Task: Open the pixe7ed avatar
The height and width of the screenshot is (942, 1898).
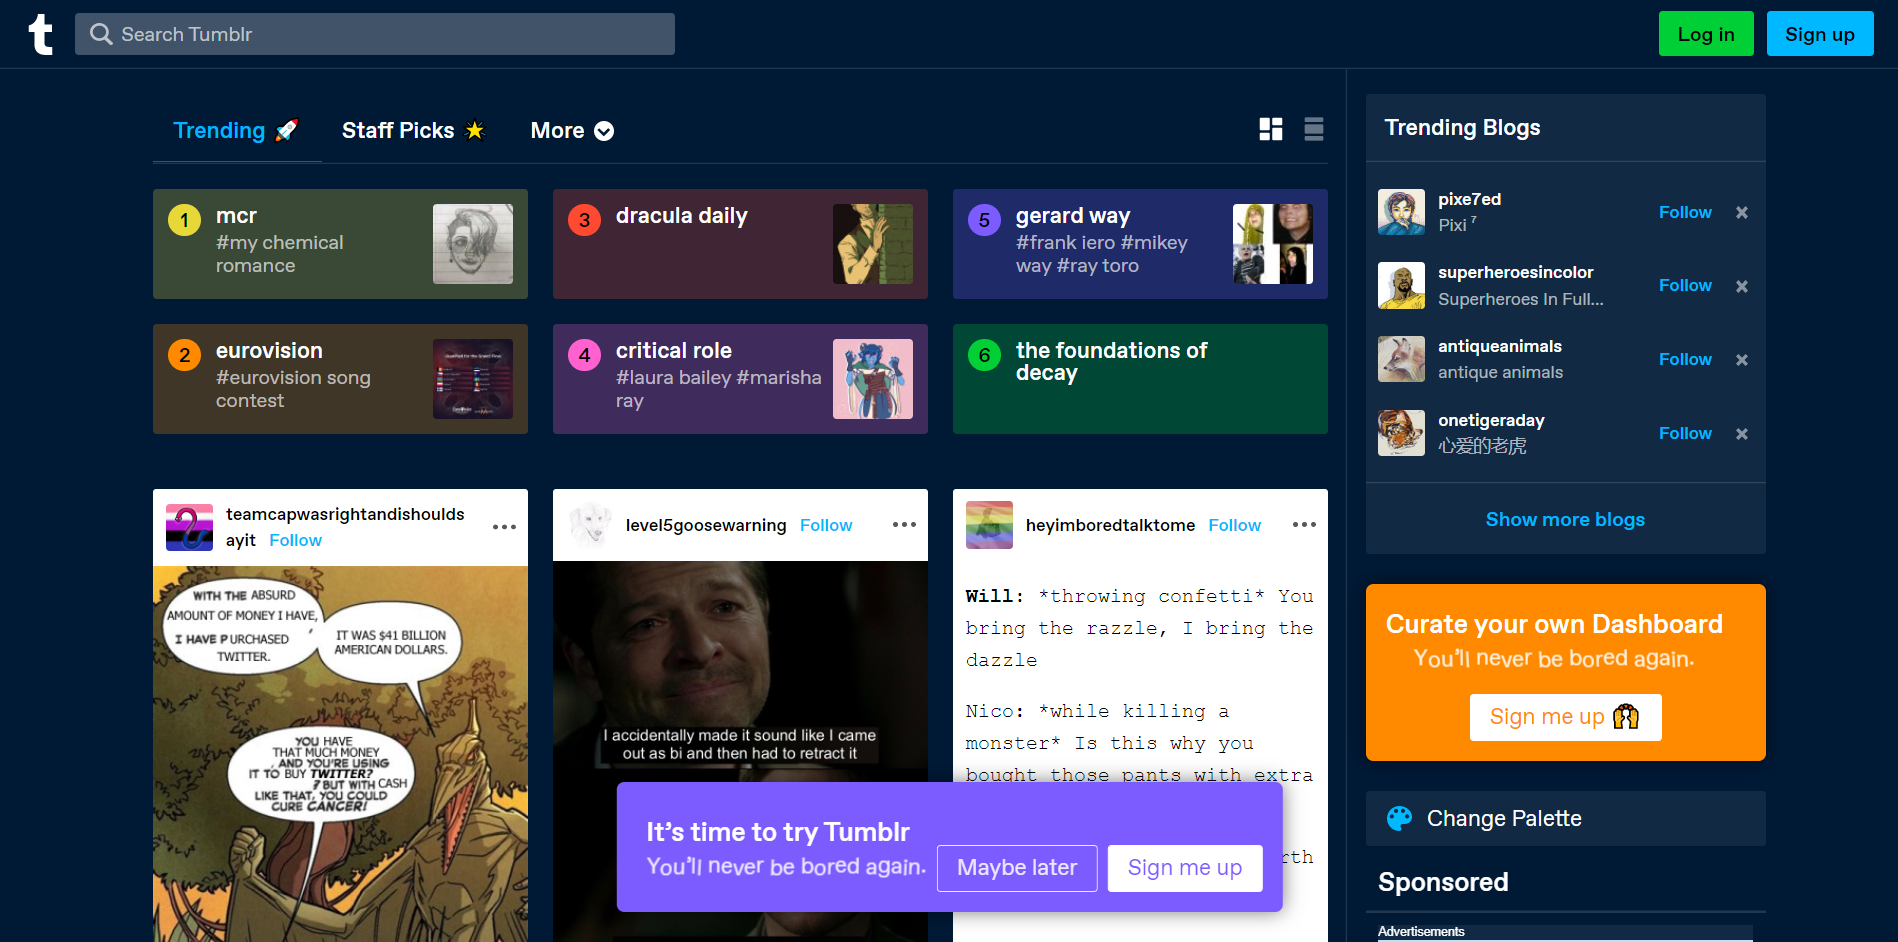Action: click(x=1401, y=212)
